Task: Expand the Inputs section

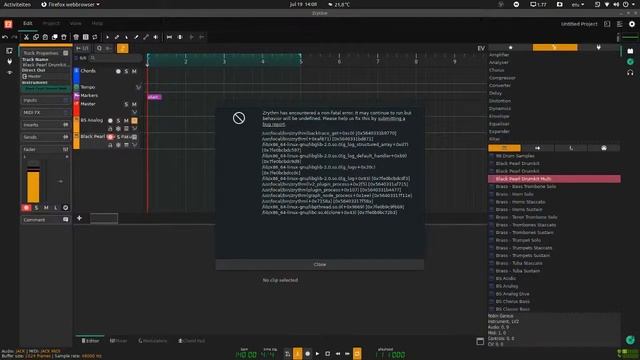Action: [x=45, y=100]
